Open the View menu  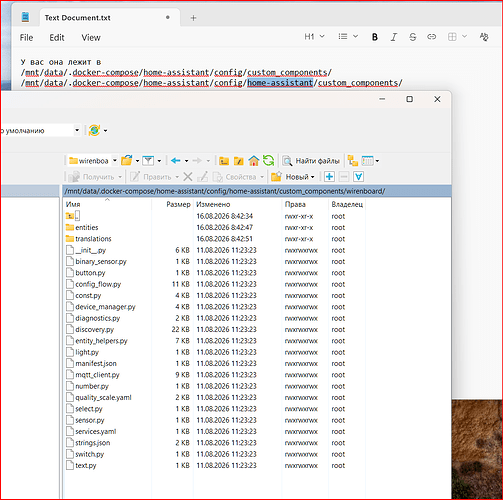pyautogui.click(x=91, y=38)
